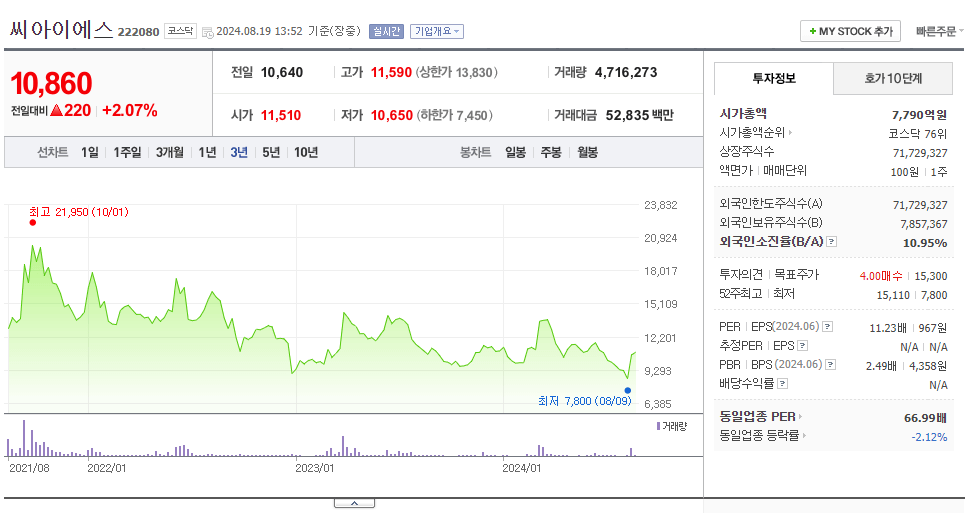Click the 시가총액 value 7,790억원
The width and height of the screenshot is (971, 513).
click(x=920, y=115)
